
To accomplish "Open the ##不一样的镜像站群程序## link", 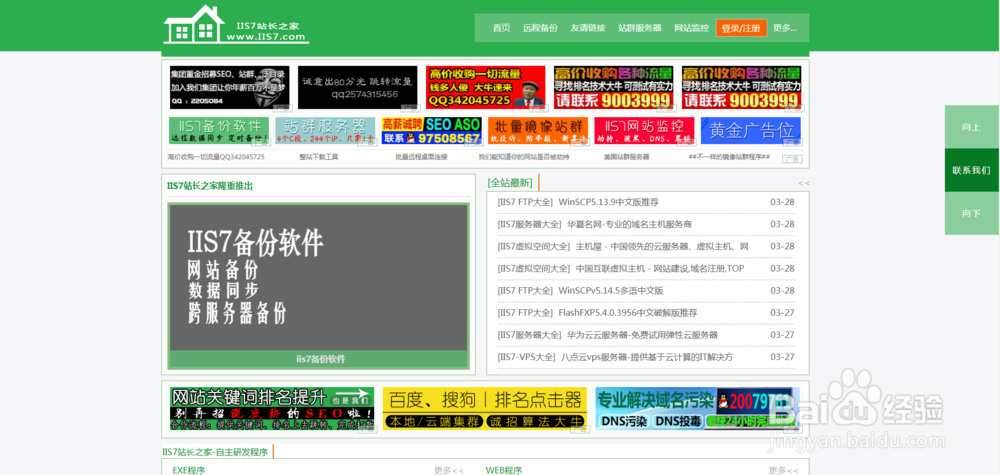I will 729,157.
